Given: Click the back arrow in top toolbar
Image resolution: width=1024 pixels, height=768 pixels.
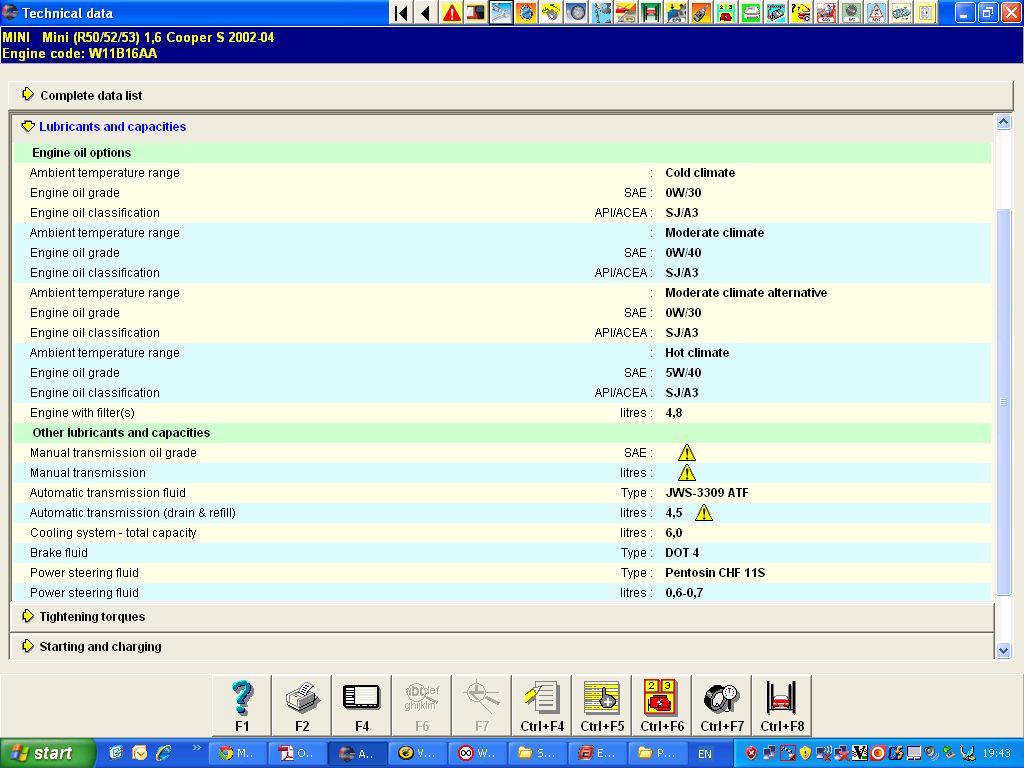Looking at the screenshot, I should point(426,13).
